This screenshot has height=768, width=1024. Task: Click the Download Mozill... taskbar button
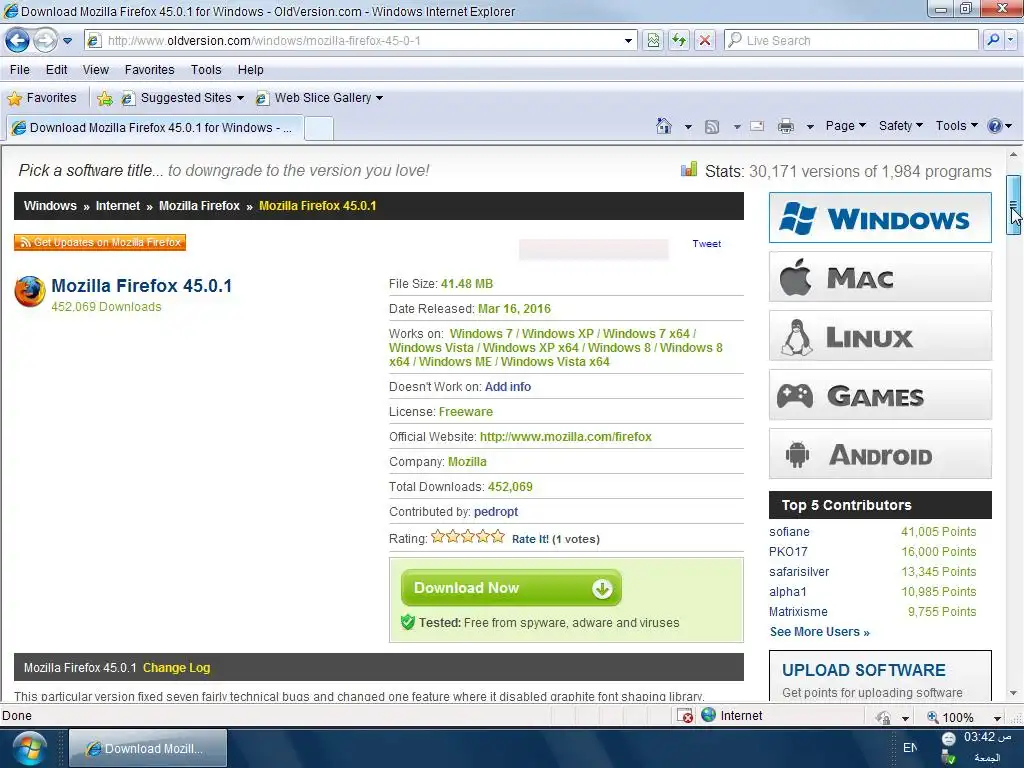tap(148, 748)
